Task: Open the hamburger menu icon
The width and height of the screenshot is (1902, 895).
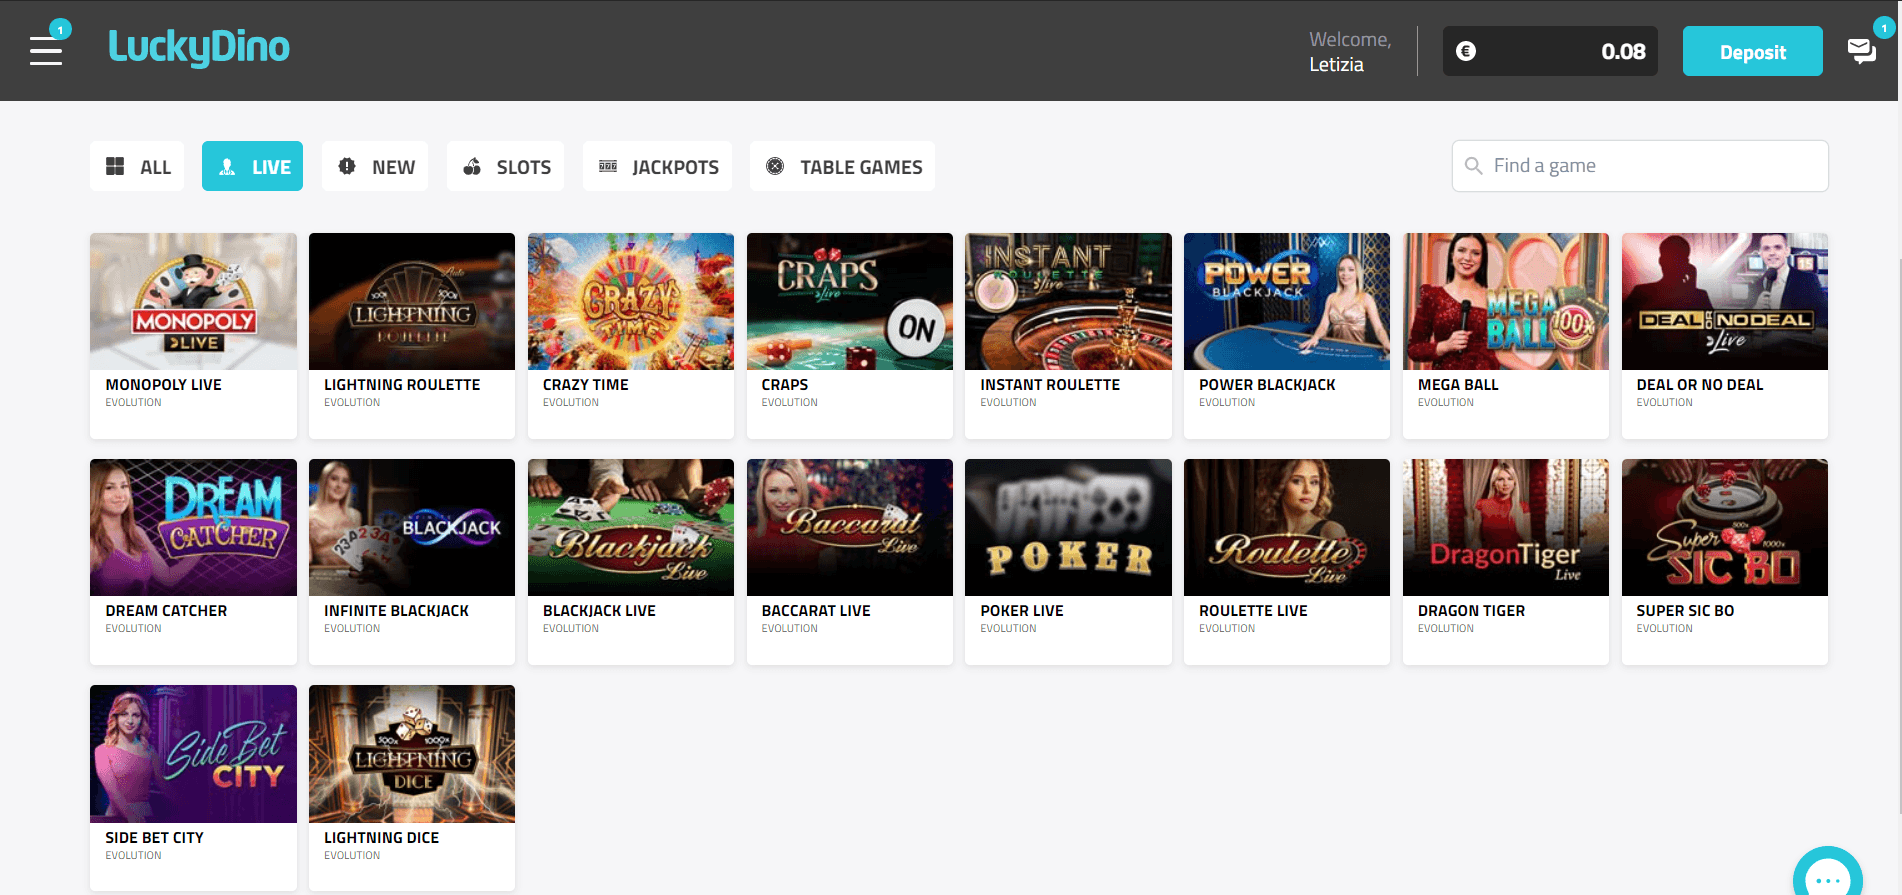Action: click(46, 50)
